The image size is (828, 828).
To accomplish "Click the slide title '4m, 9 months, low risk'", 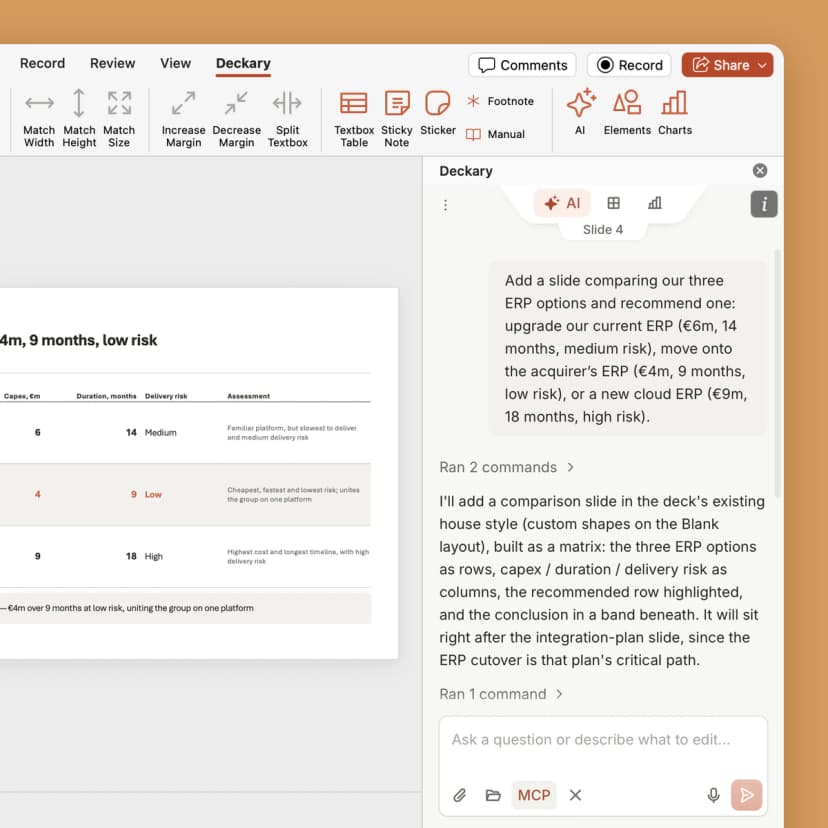I will pyautogui.click(x=78, y=340).
